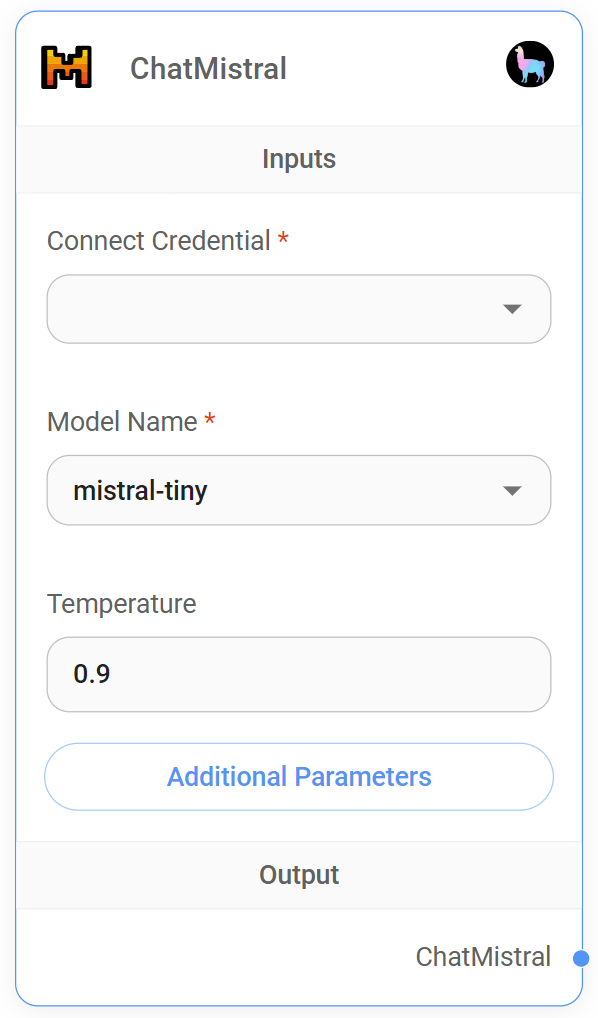Click the dropdown chevron on Connect Credential

pos(513,309)
